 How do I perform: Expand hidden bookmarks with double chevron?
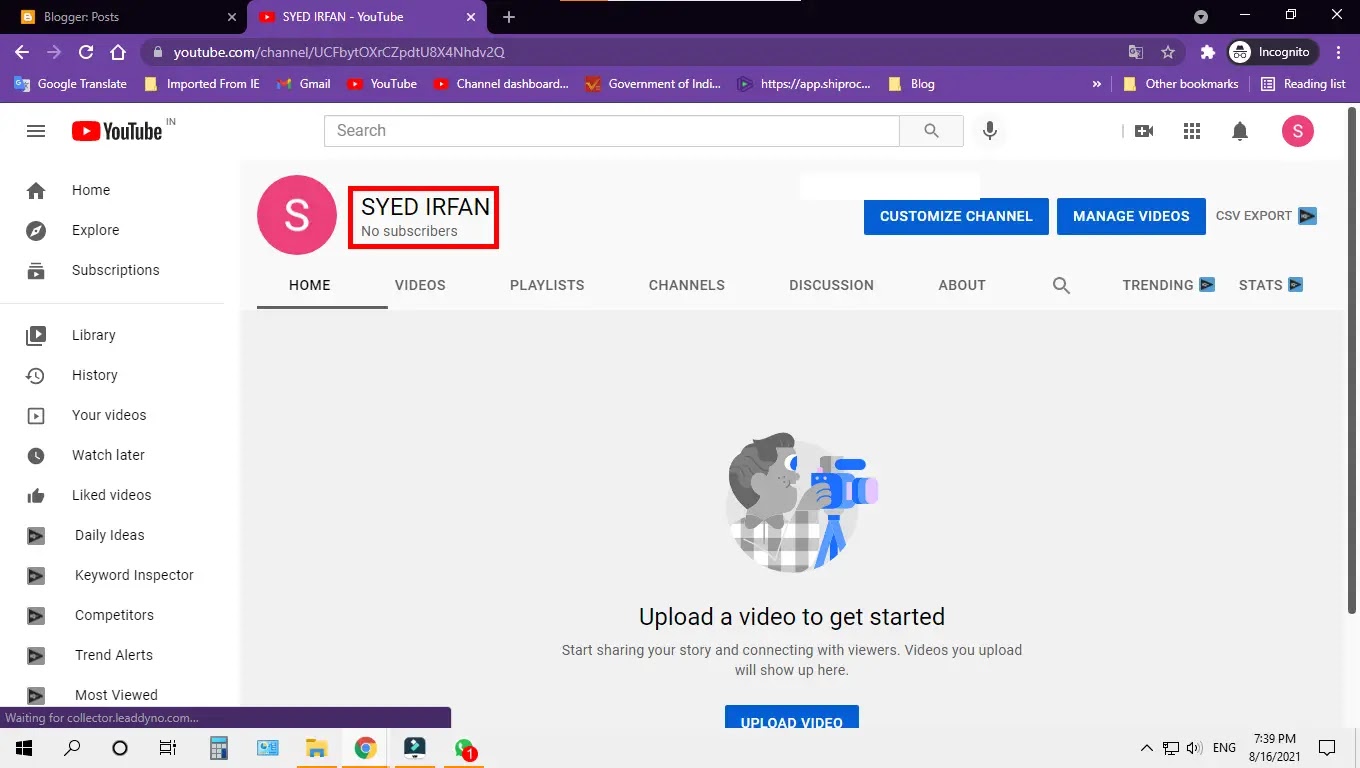coord(1096,84)
